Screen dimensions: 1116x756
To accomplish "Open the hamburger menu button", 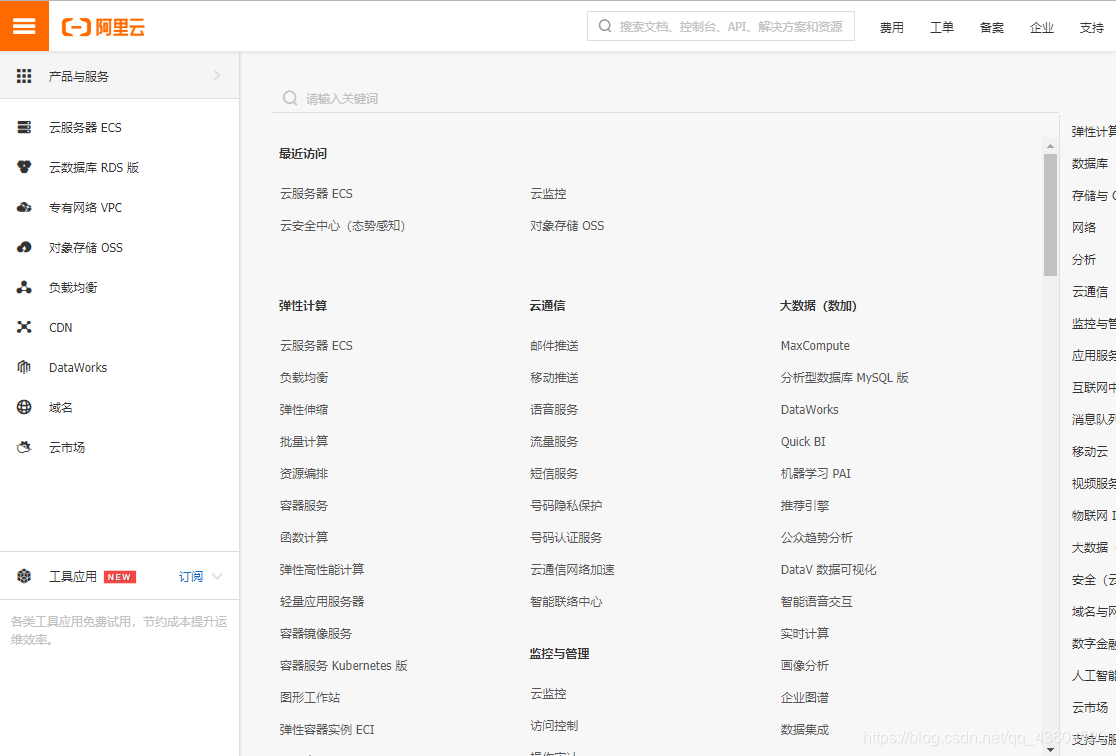I will (x=24, y=26).
